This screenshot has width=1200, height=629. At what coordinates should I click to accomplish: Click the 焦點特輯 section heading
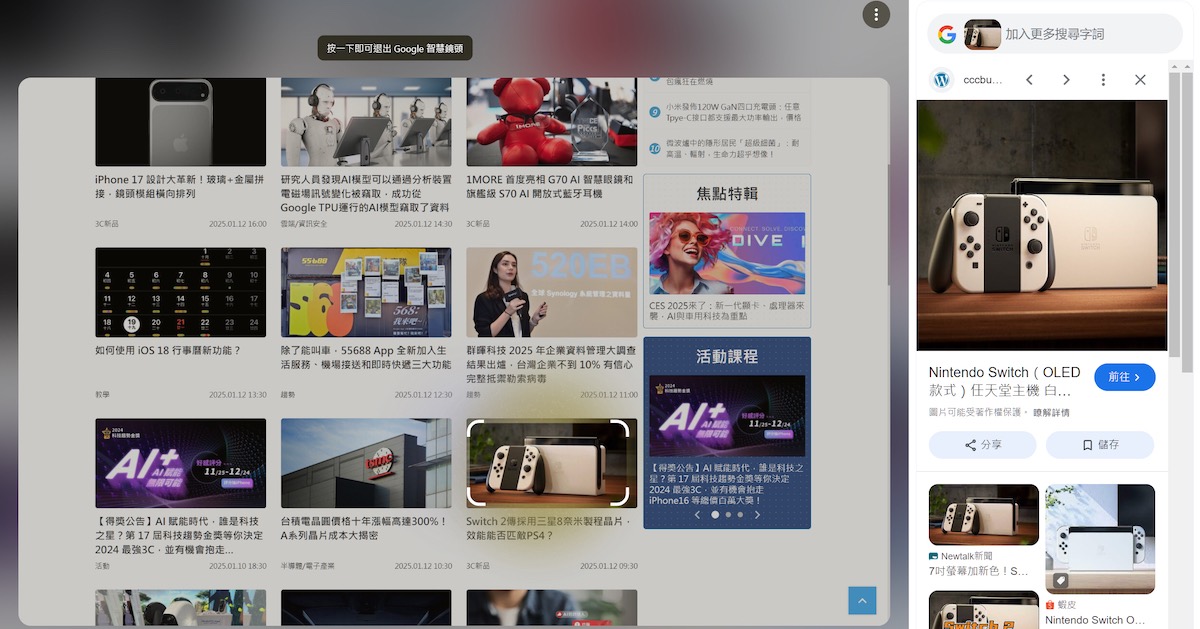(727, 193)
